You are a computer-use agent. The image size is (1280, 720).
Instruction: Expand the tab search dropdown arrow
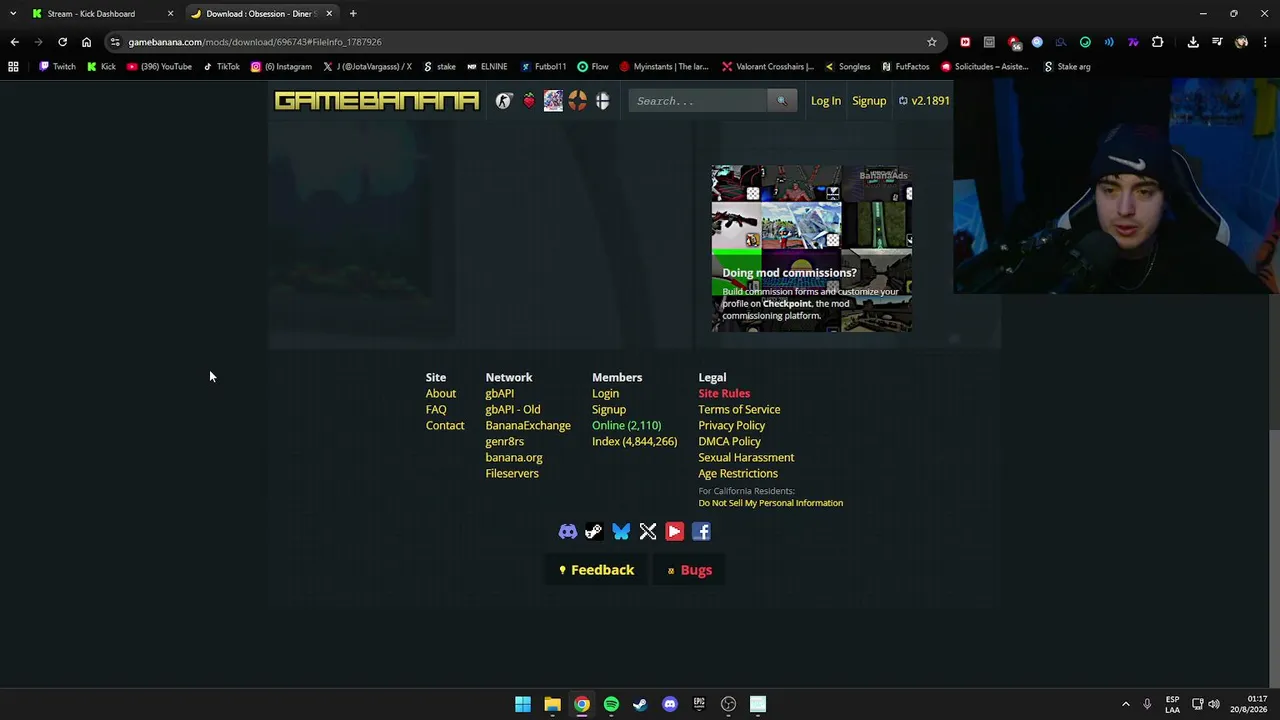click(x=13, y=14)
